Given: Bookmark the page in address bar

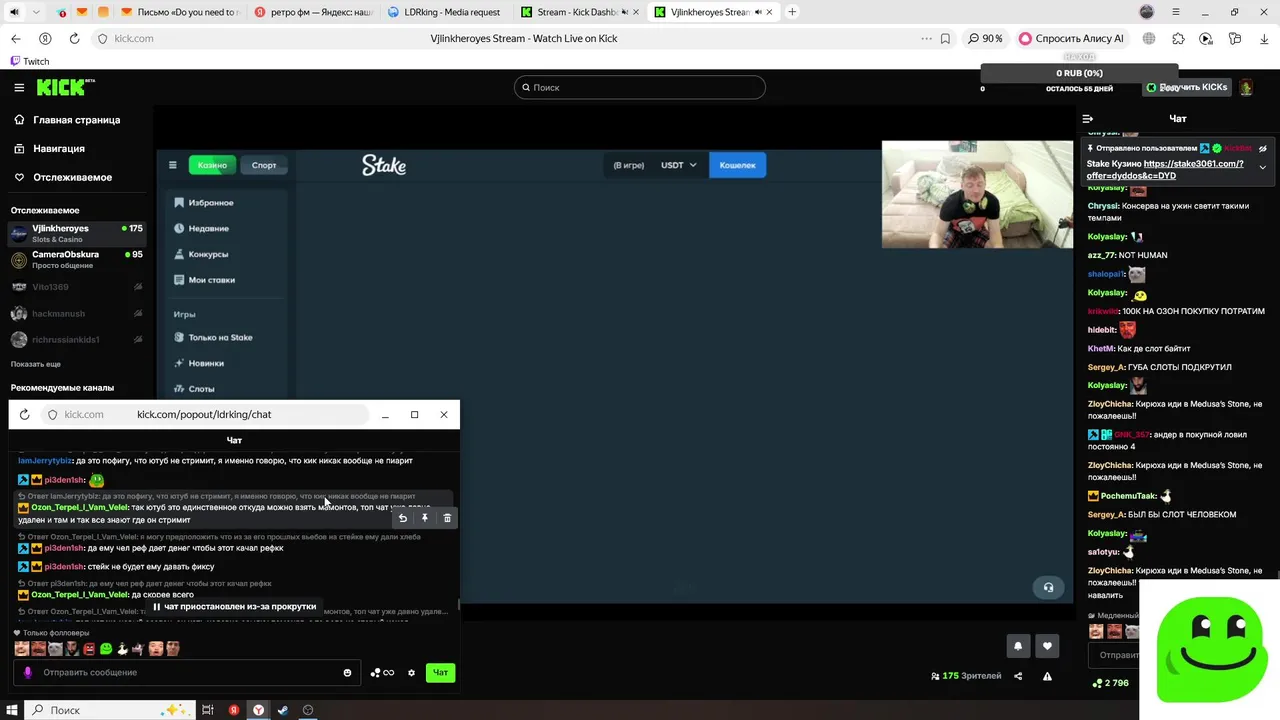Looking at the screenshot, I should 945,38.
